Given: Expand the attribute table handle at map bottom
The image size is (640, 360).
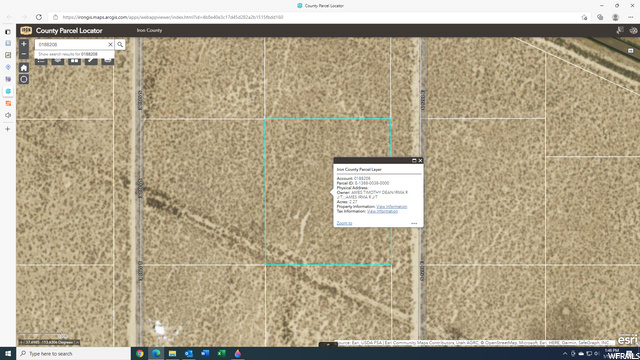Looking at the screenshot, I should click(328, 344).
